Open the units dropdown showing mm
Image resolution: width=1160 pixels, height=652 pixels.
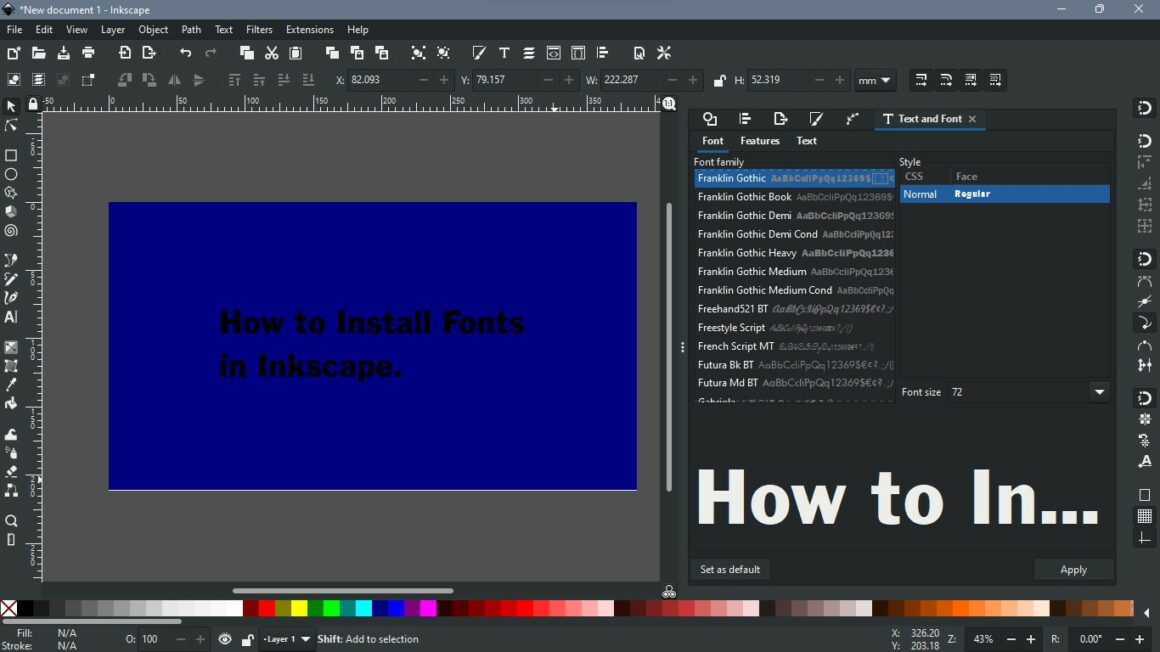[875, 80]
